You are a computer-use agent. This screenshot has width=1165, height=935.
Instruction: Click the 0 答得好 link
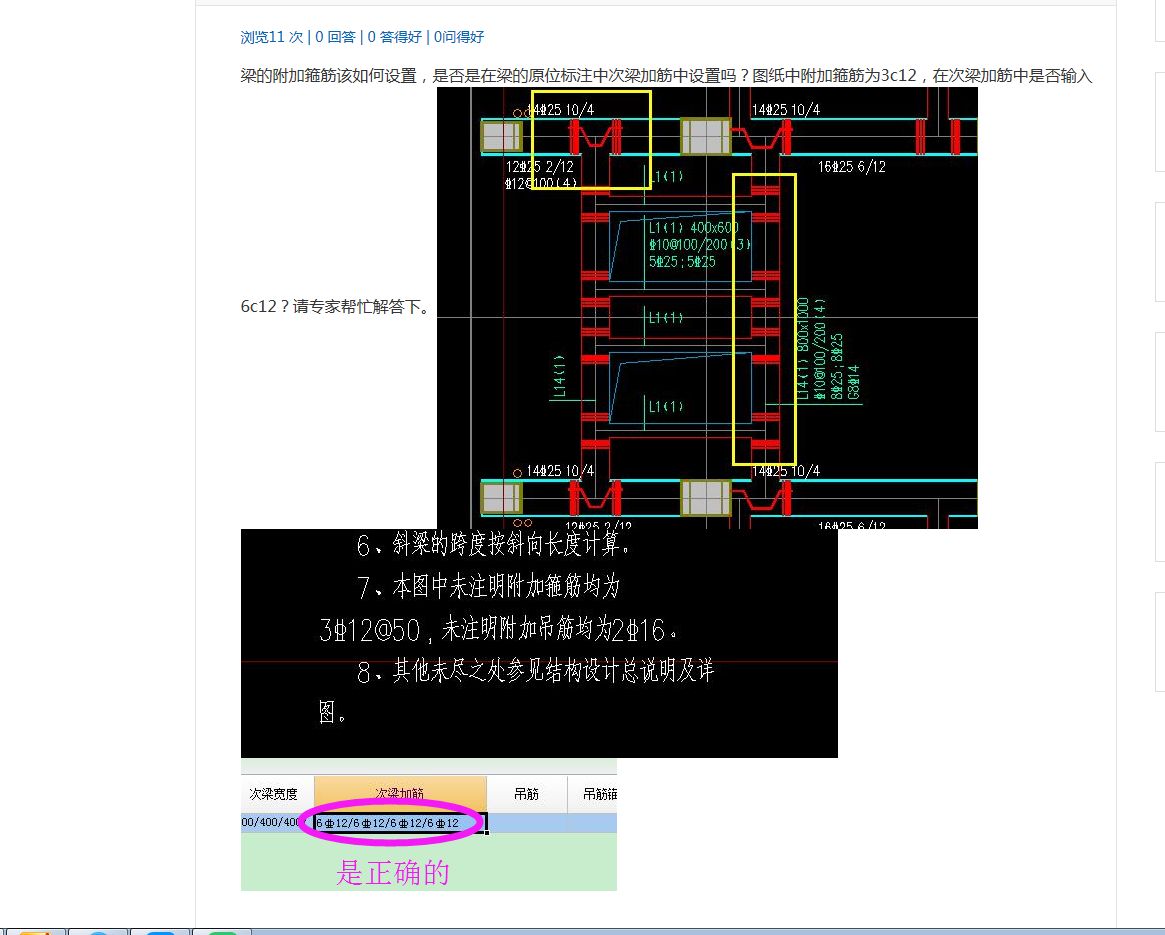(x=394, y=37)
